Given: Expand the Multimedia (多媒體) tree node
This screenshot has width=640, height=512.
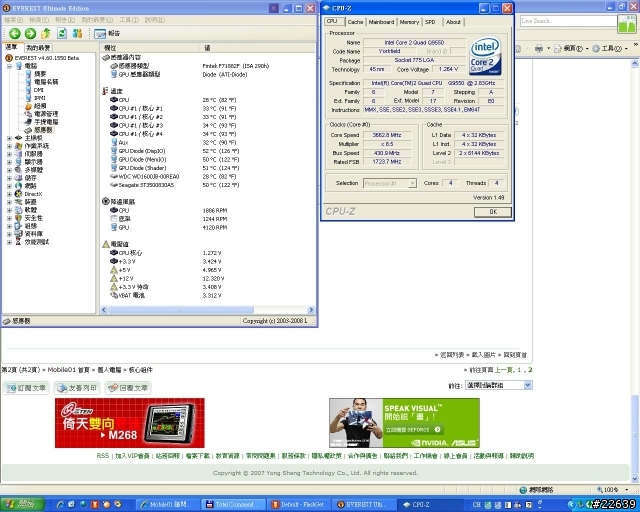Looking at the screenshot, I should pos(9,170).
